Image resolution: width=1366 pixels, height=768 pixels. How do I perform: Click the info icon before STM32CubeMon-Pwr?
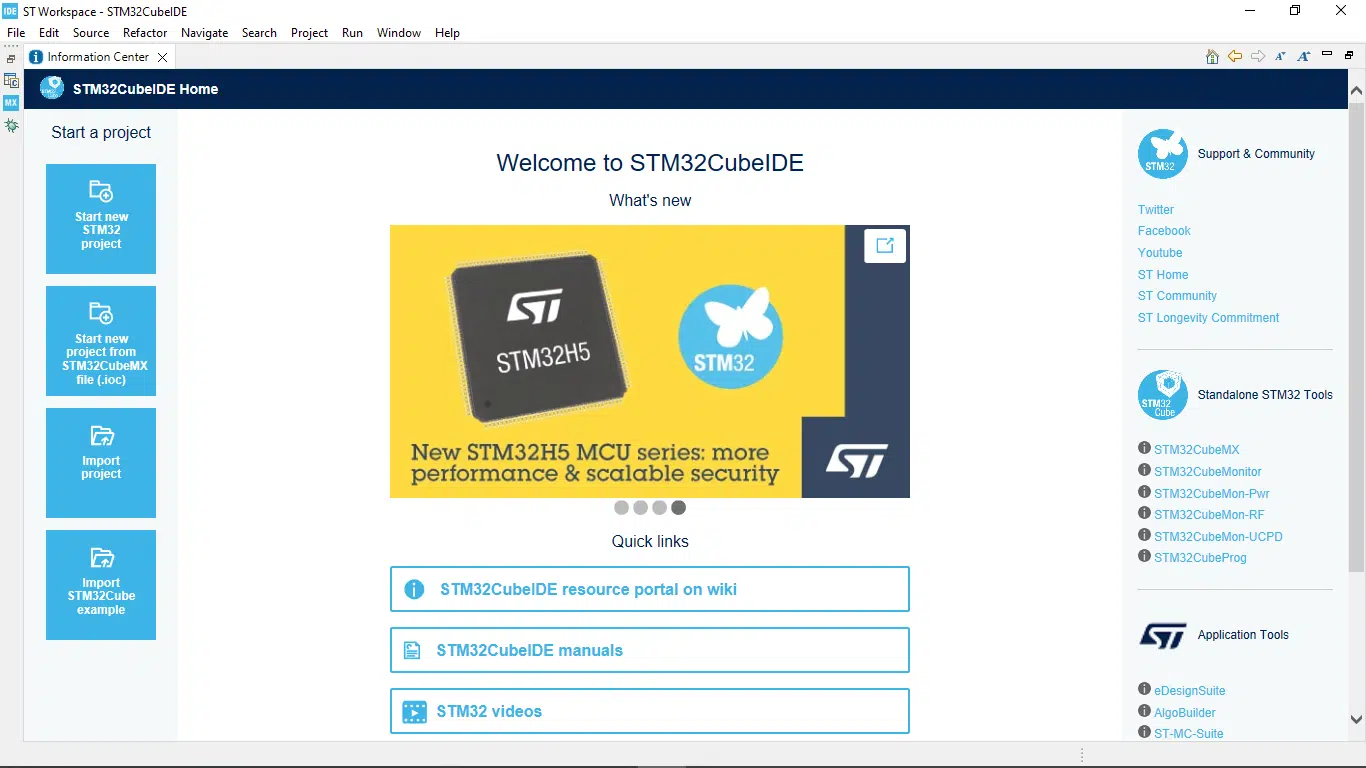click(1144, 492)
